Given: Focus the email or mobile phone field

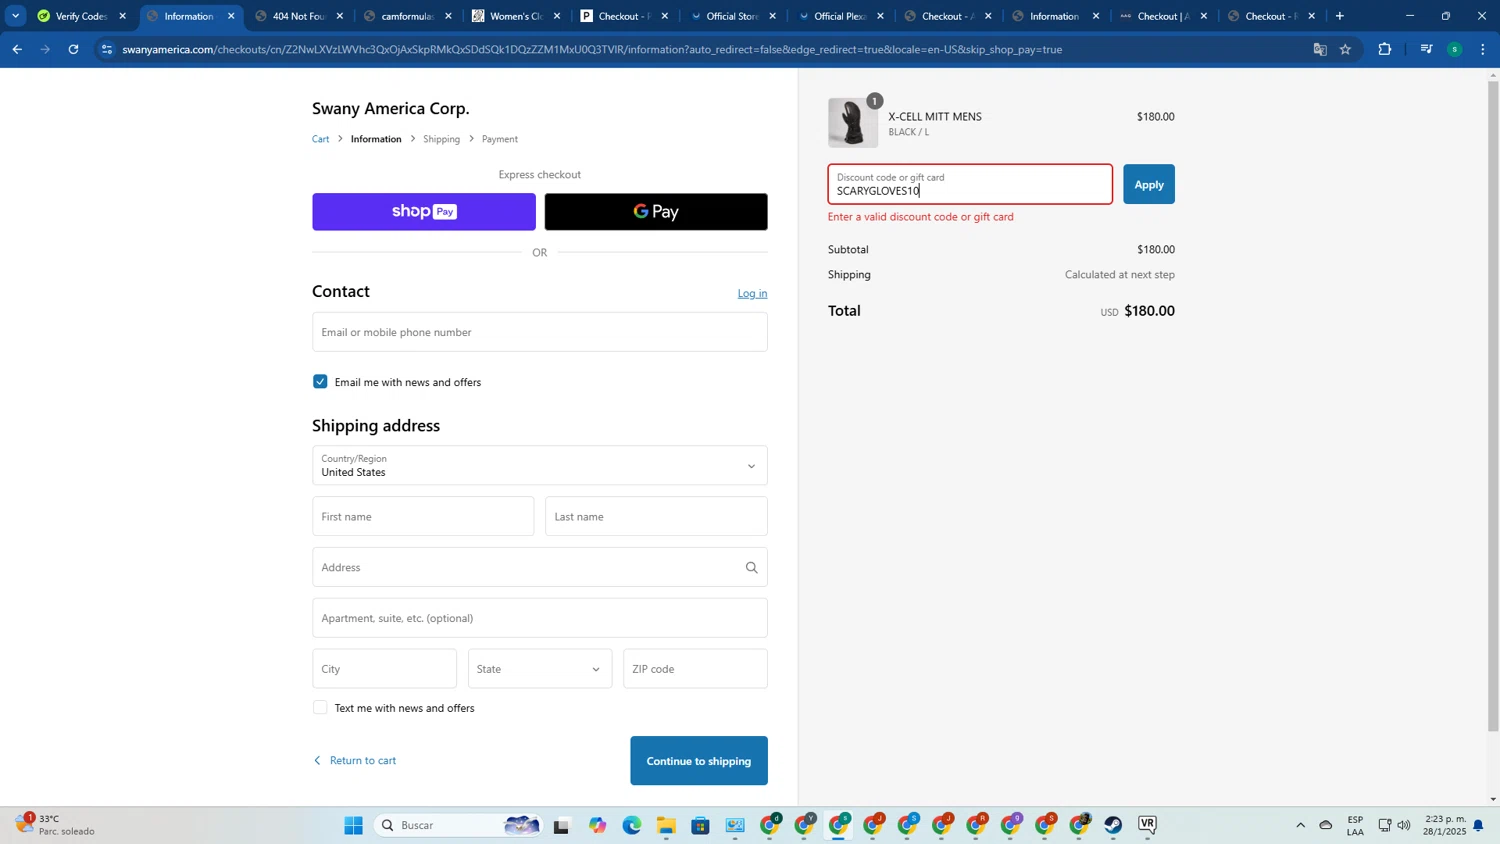Looking at the screenshot, I should click(x=540, y=332).
